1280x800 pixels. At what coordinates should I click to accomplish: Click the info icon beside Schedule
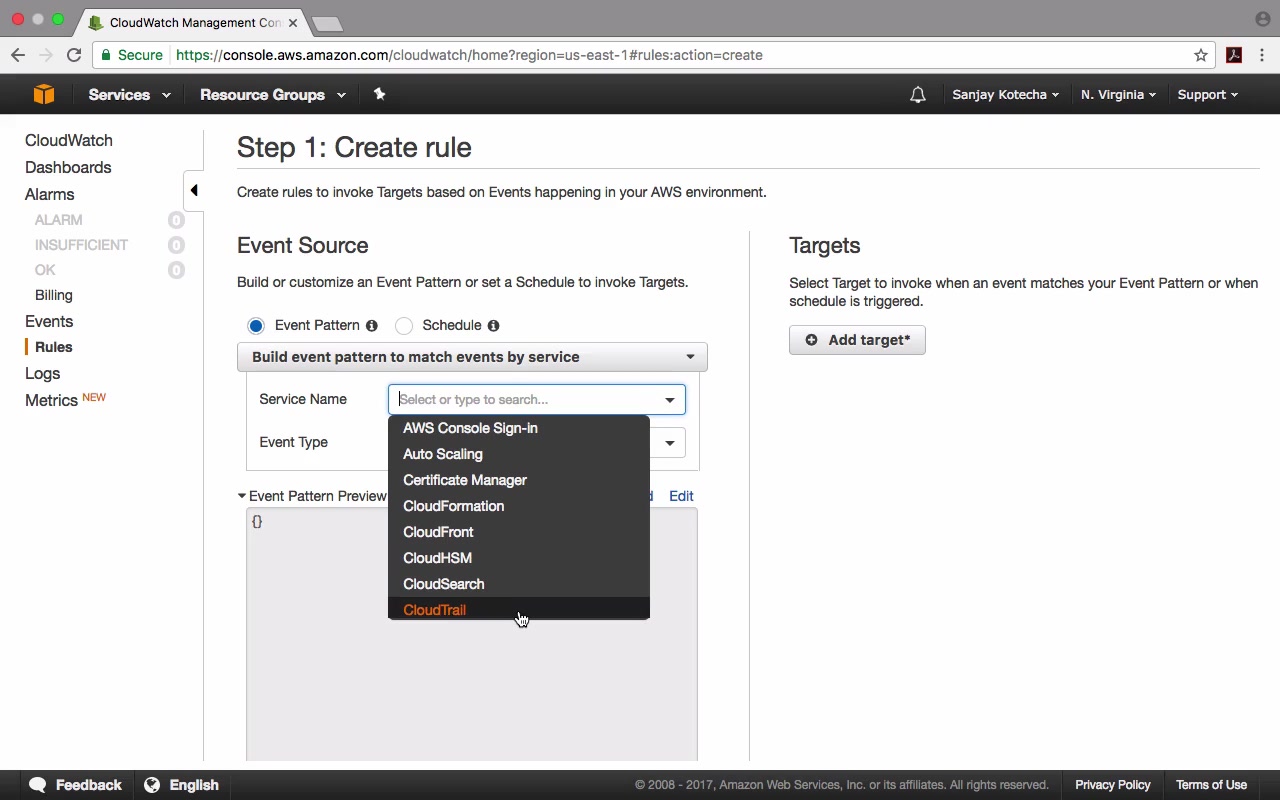(493, 326)
